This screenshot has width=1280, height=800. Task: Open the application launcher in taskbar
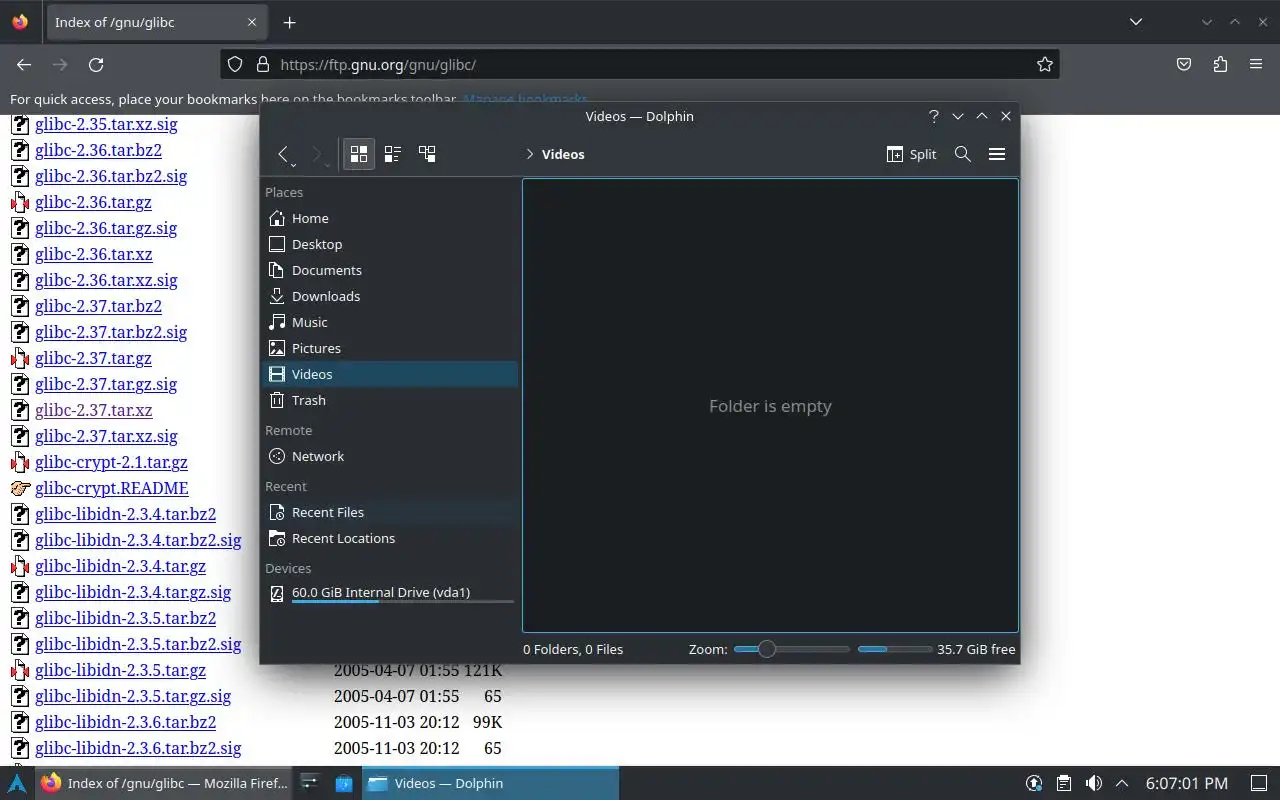point(17,783)
